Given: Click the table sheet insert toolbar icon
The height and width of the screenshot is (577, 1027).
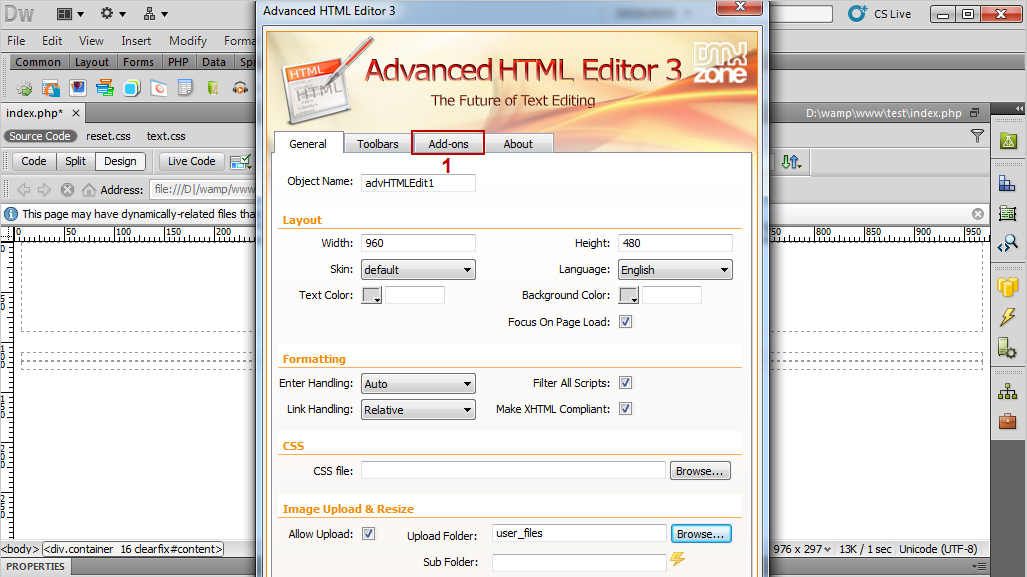Looking at the screenshot, I should coord(185,88).
